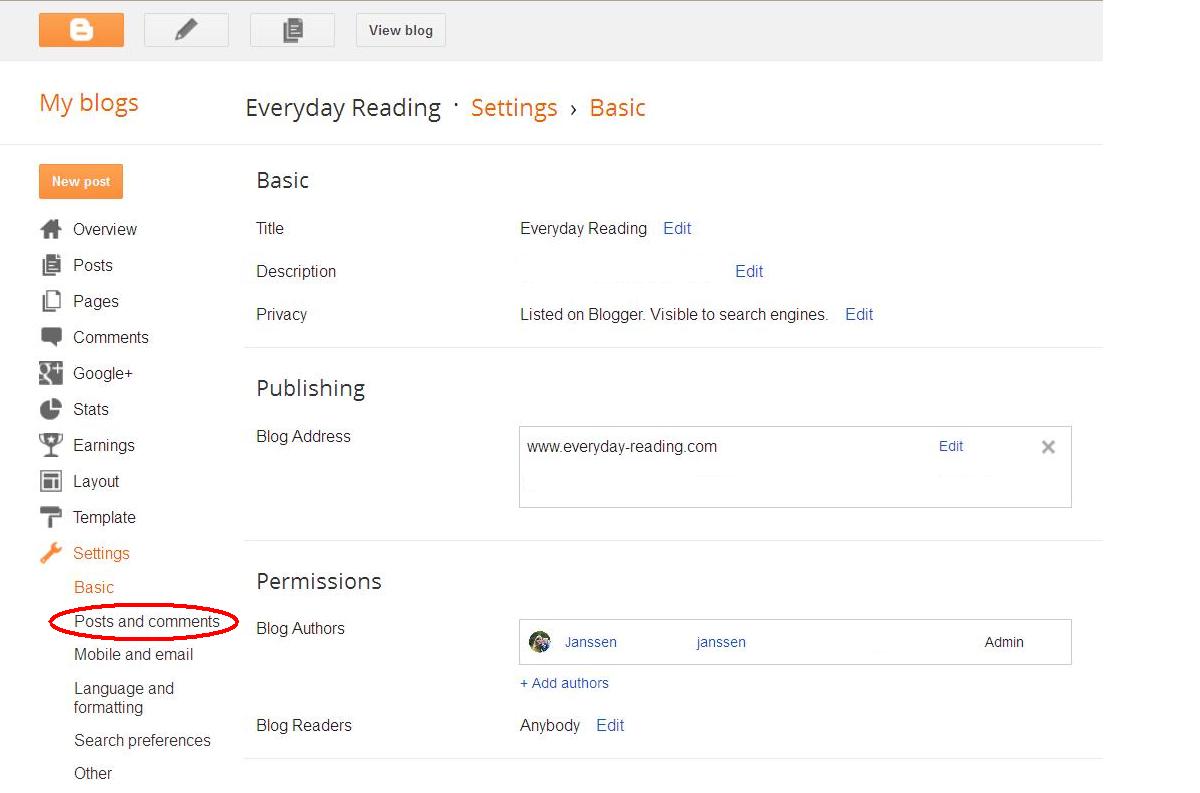Edit Blog Readers permission

pos(610,725)
